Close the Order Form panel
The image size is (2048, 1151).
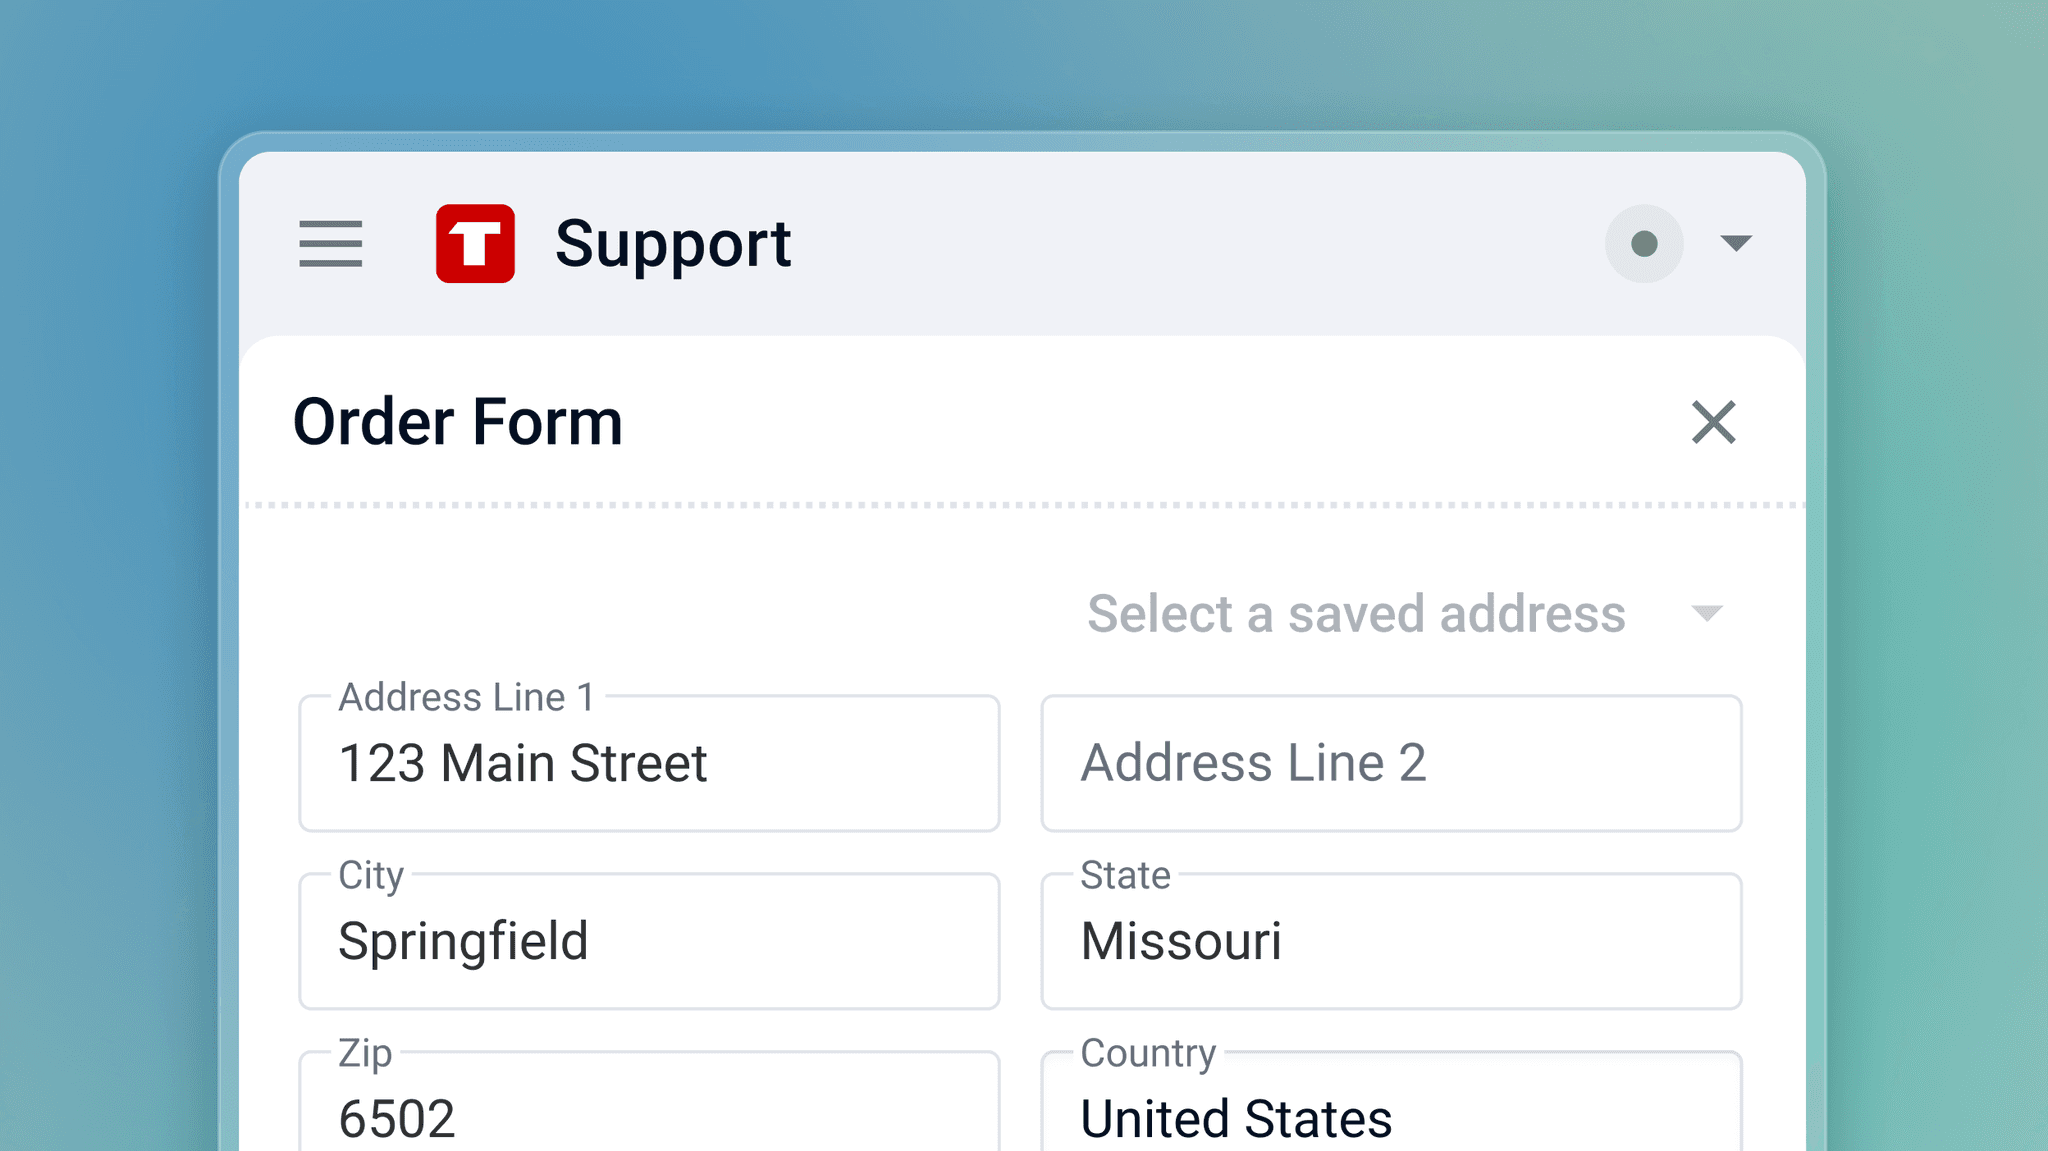[1714, 422]
